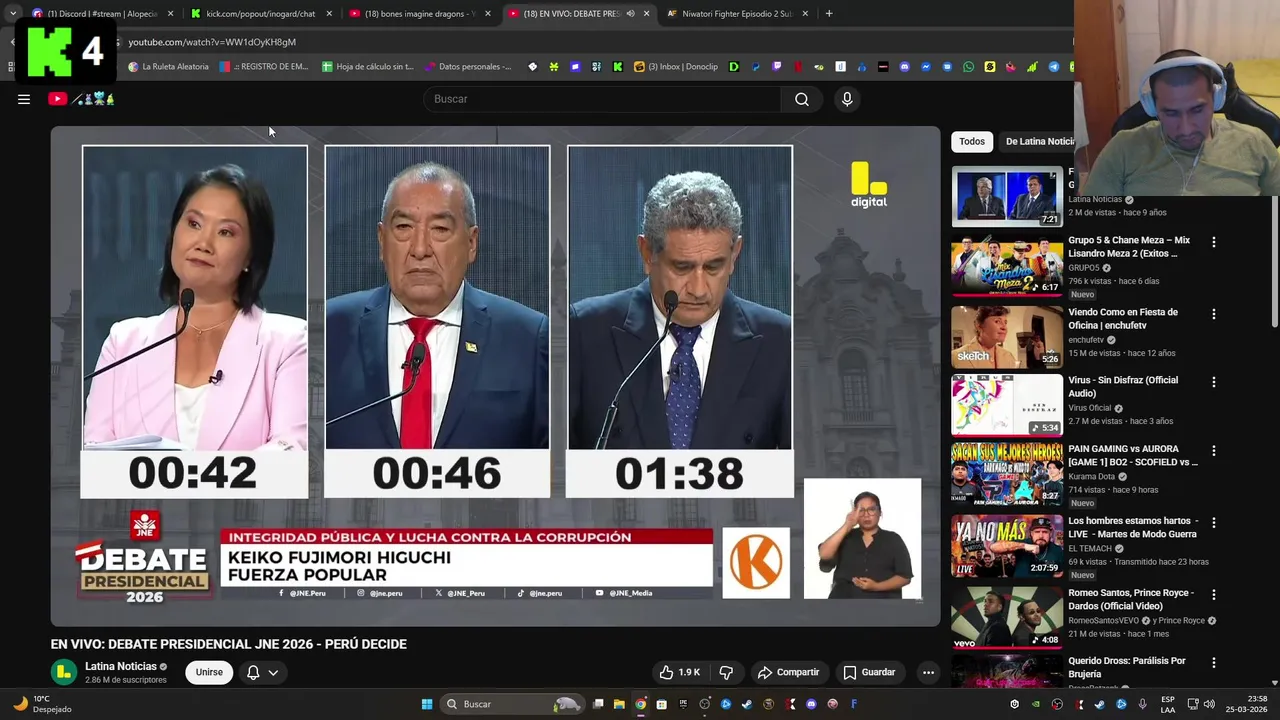Switch to Chrome on the taskbar

[641, 704]
